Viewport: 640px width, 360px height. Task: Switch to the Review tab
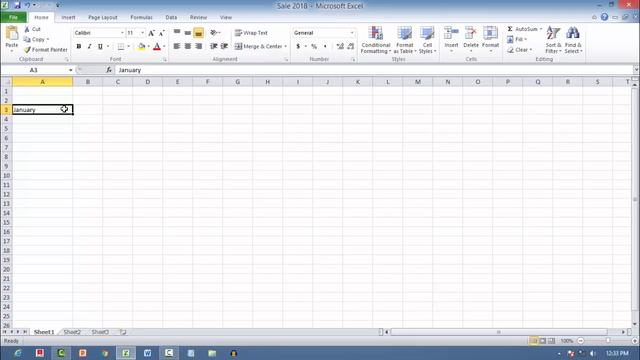click(x=198, y=18)
